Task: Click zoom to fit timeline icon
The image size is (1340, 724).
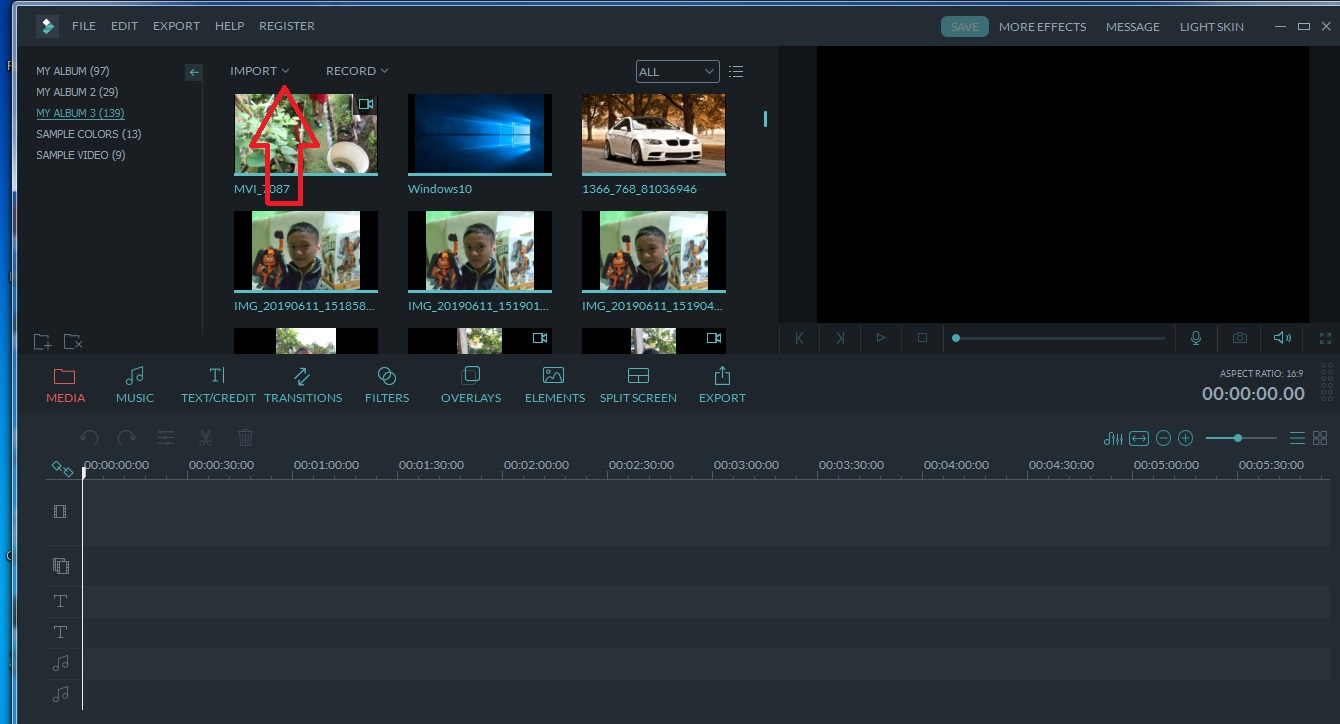Action: point(1139,438)
